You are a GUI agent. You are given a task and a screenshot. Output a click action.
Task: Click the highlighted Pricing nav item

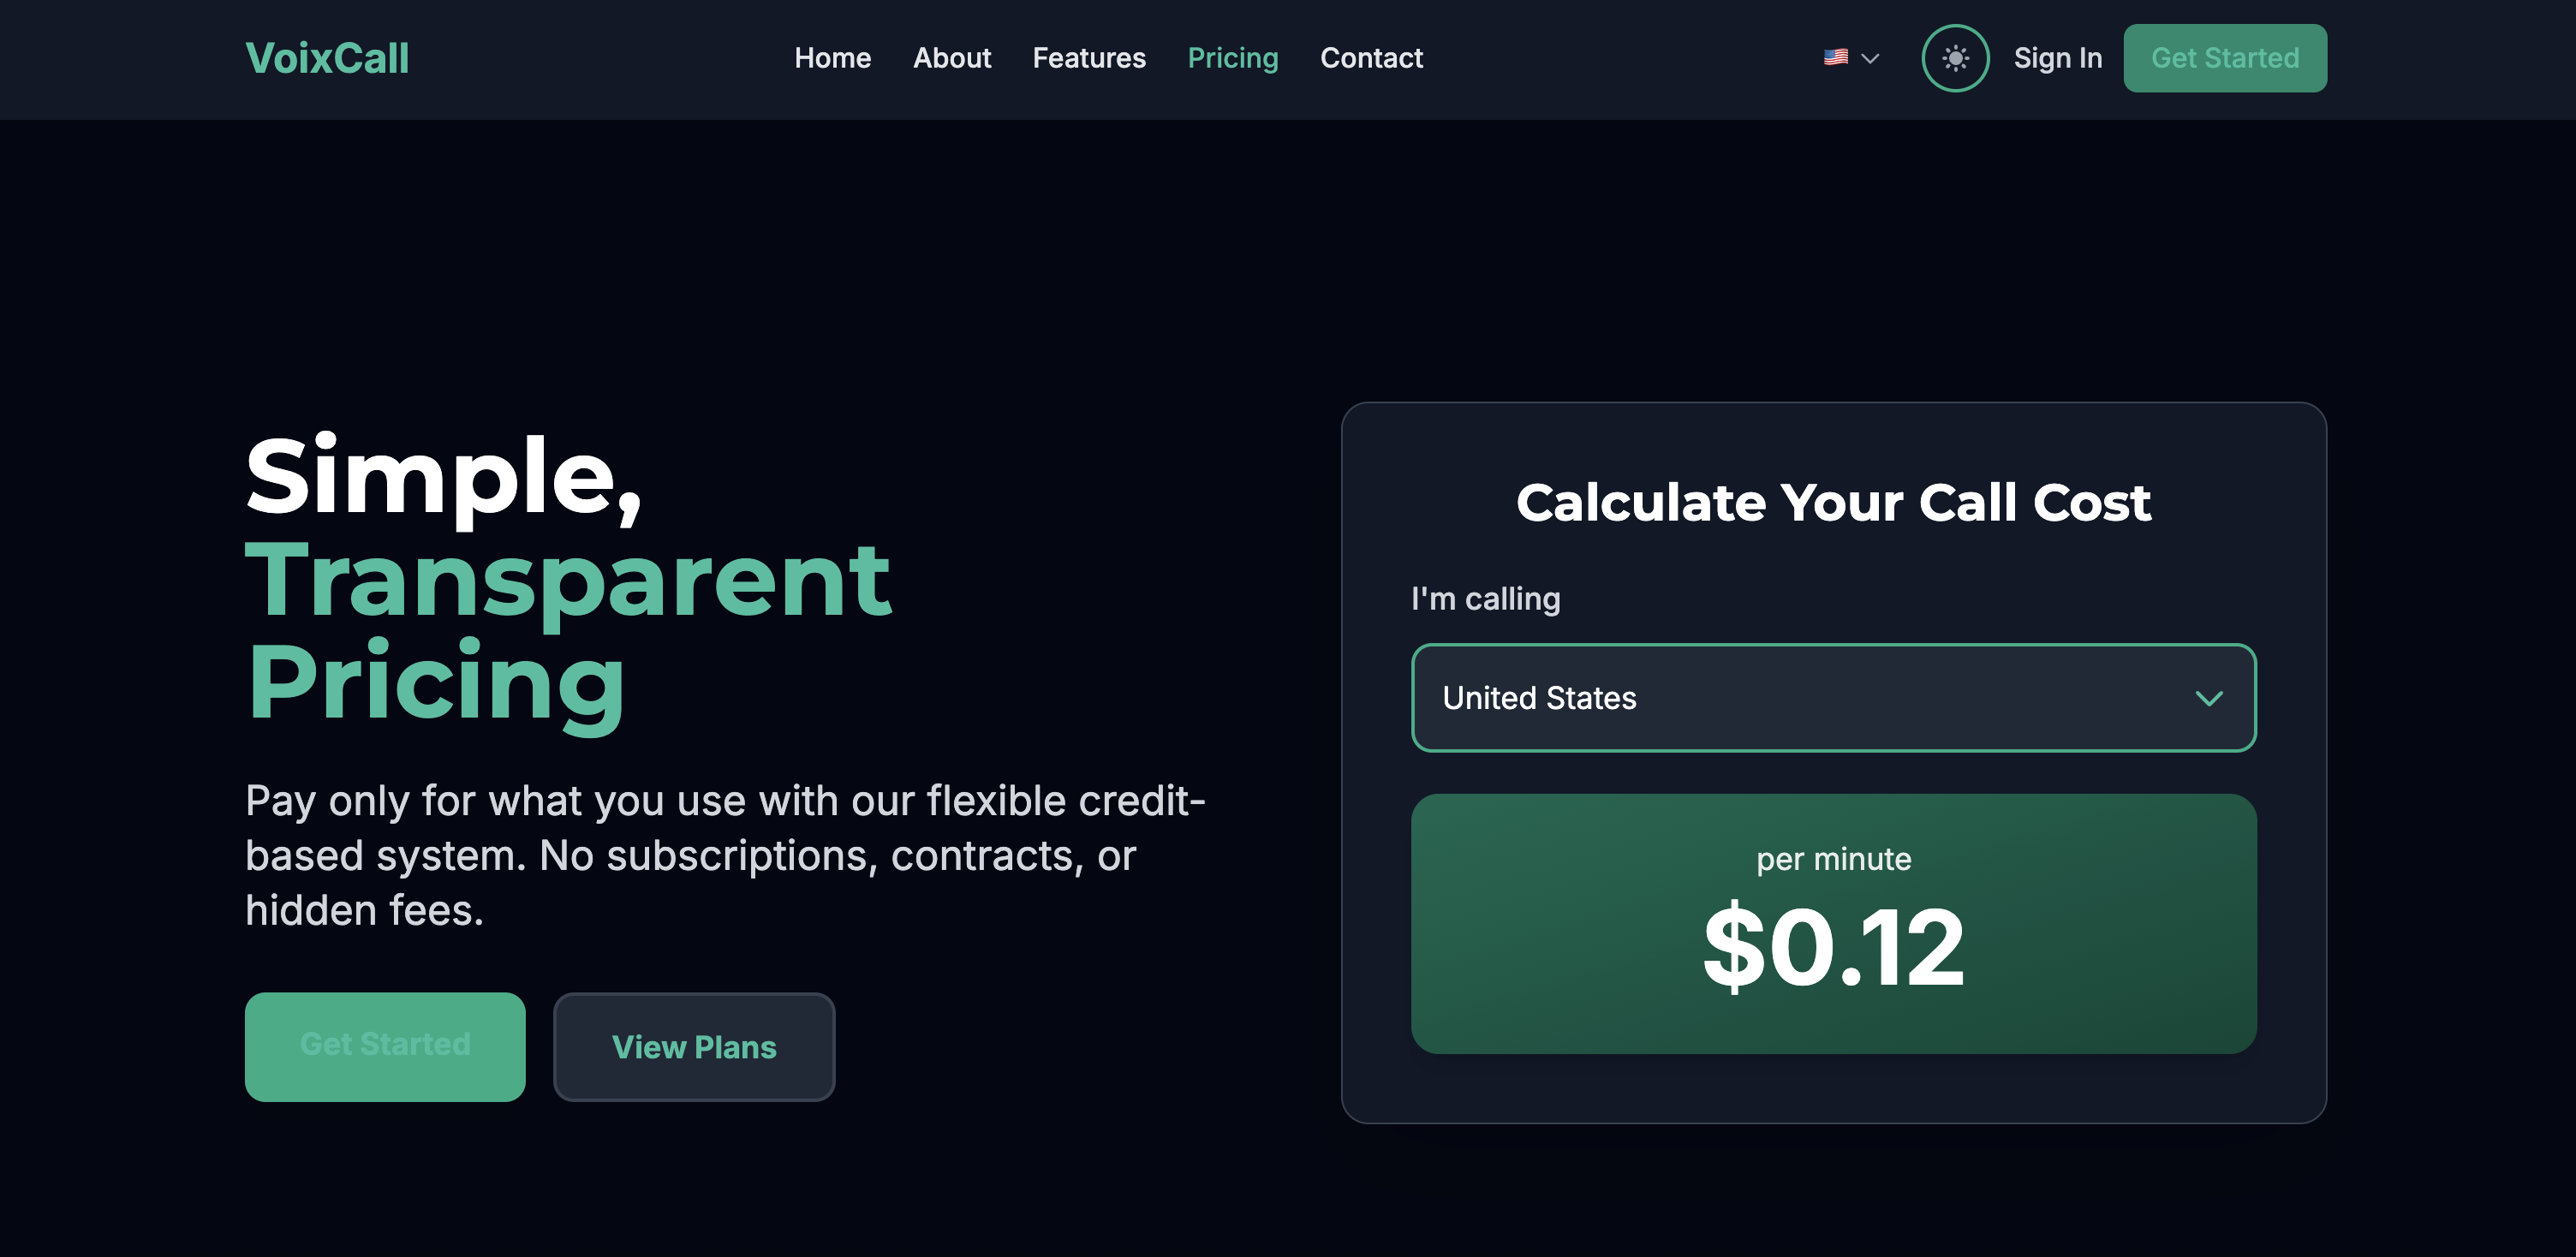pyautogui.click(x=1233, y=58)
